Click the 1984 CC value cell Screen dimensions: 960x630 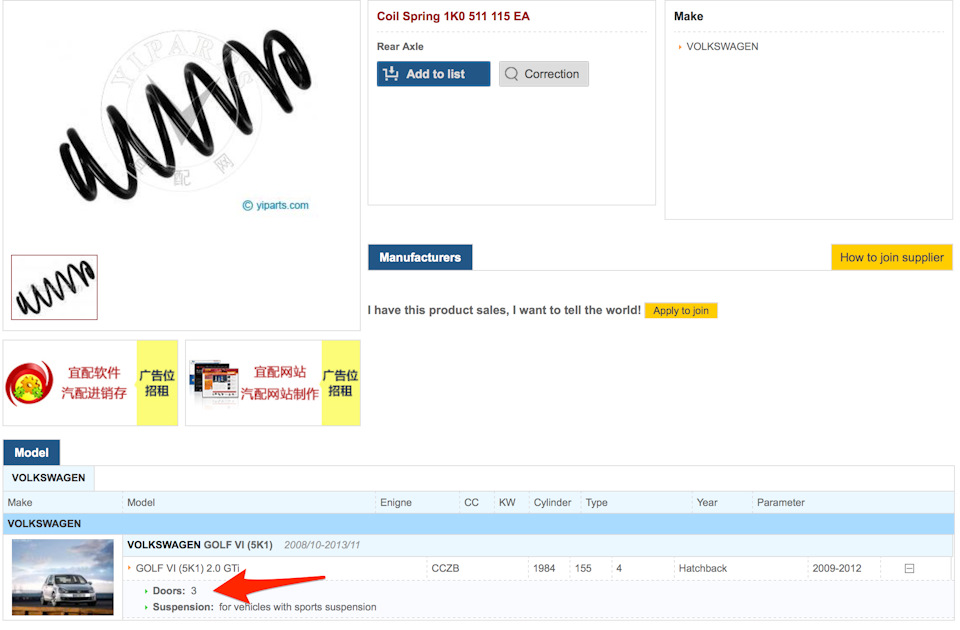(x=544, y=568)
